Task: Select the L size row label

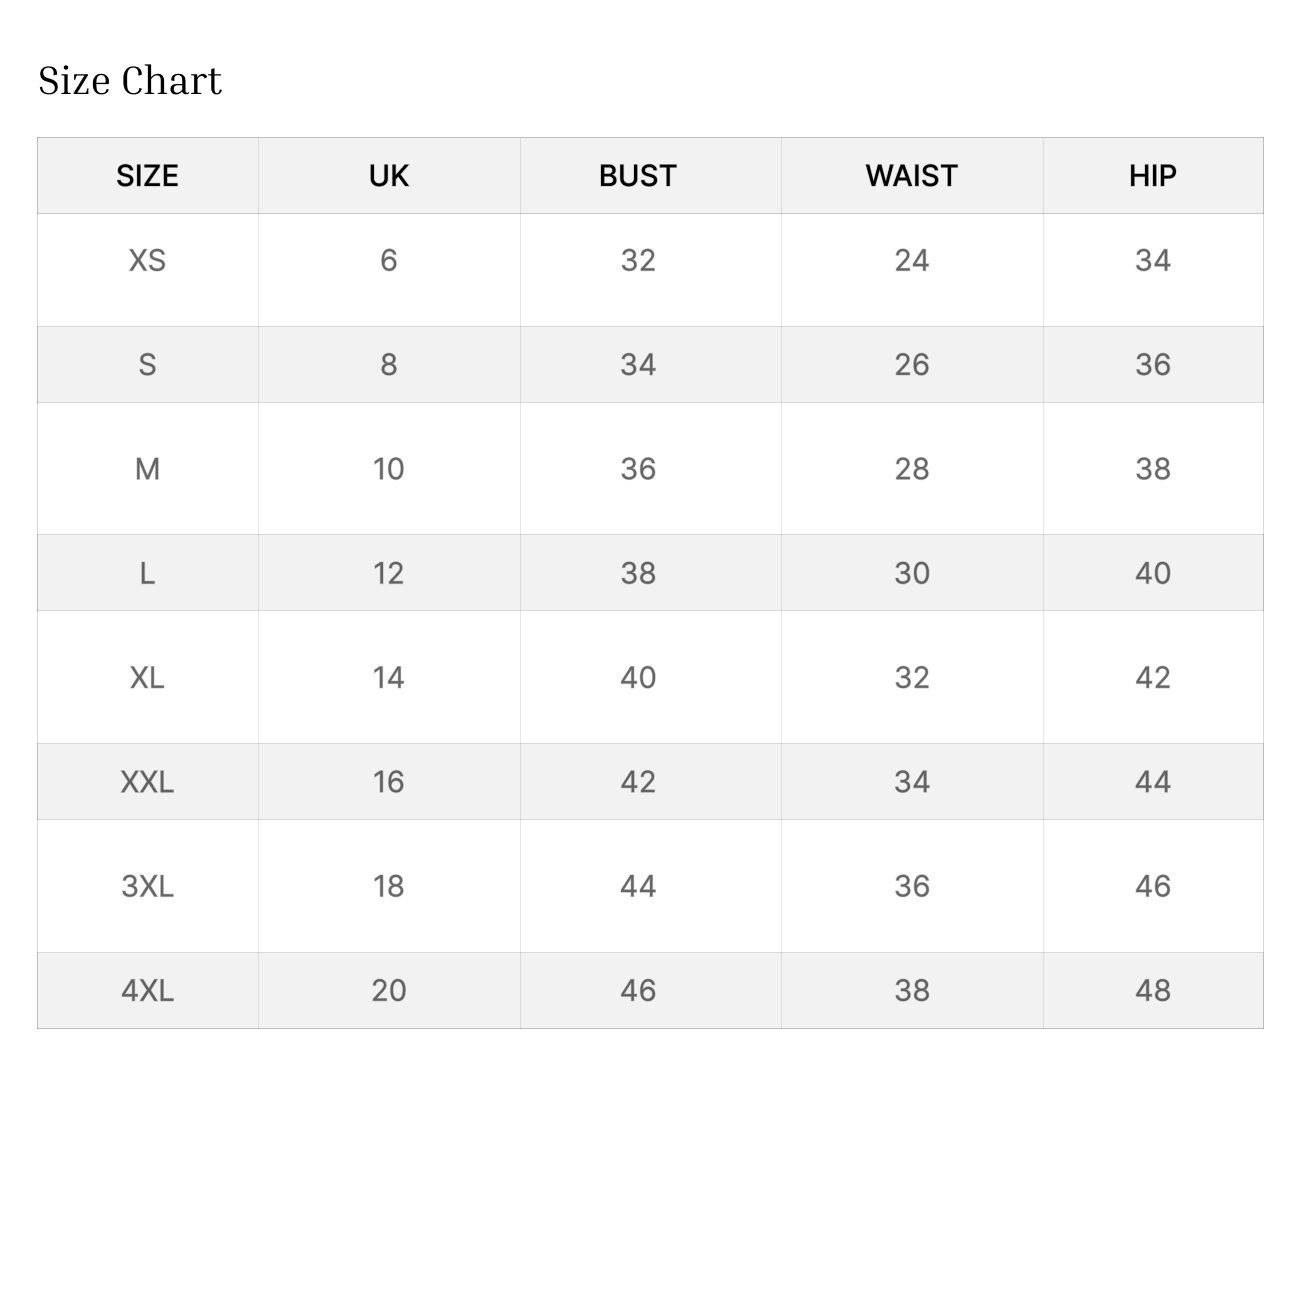Action: coord(147,573)
